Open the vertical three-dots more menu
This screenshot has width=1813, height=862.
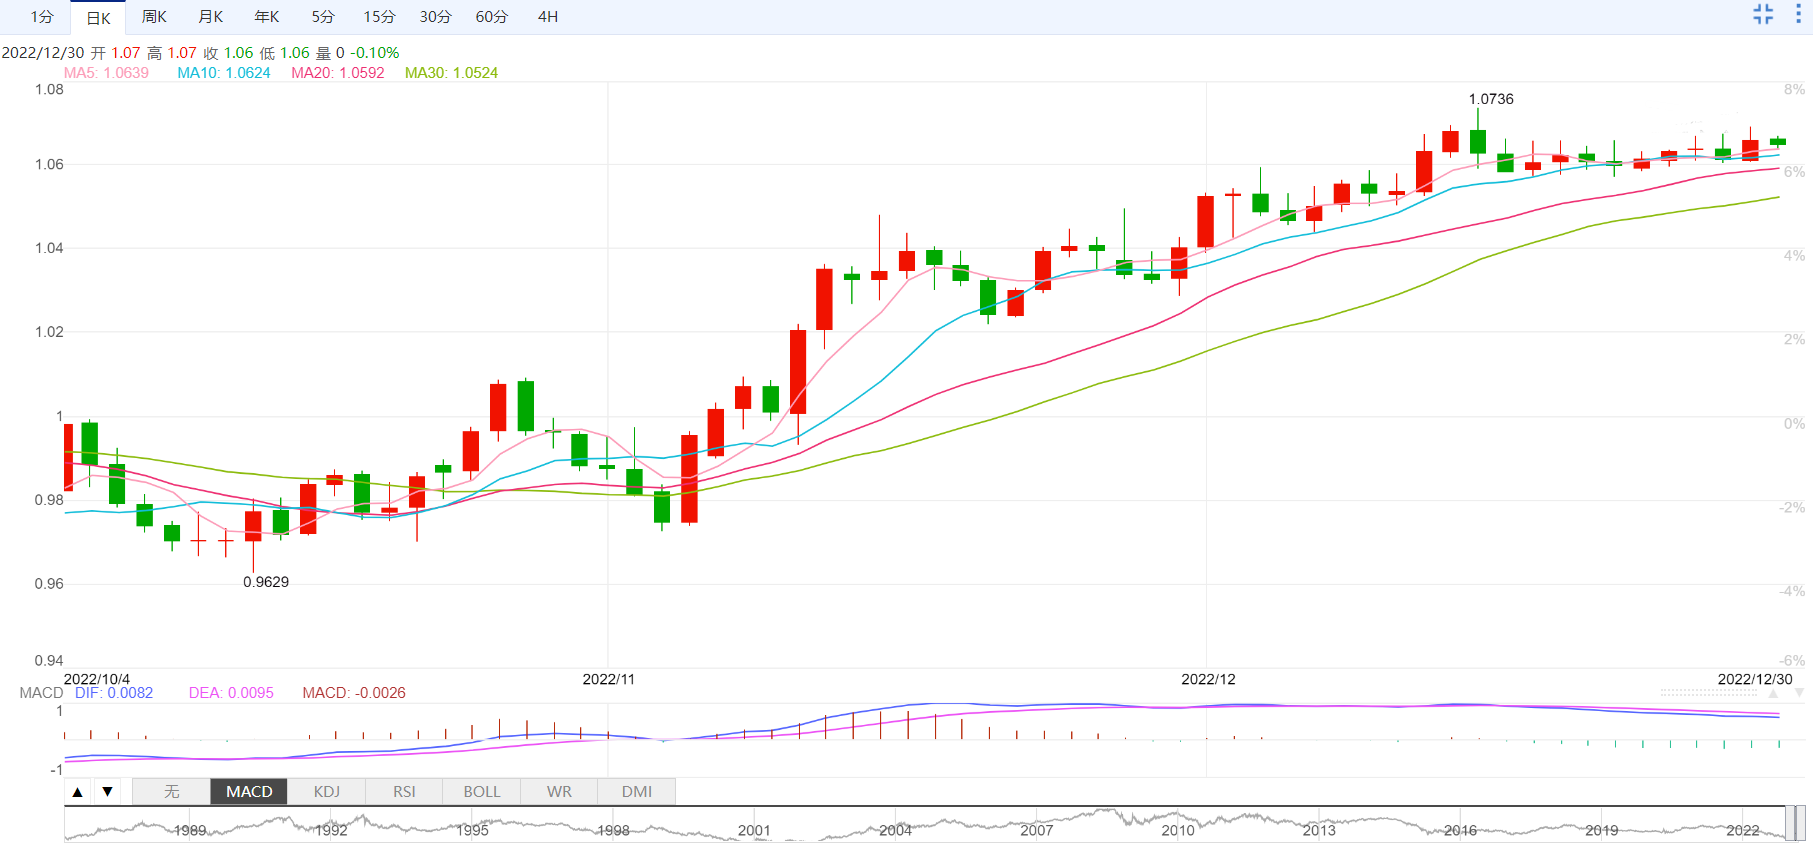point(1798,14)
